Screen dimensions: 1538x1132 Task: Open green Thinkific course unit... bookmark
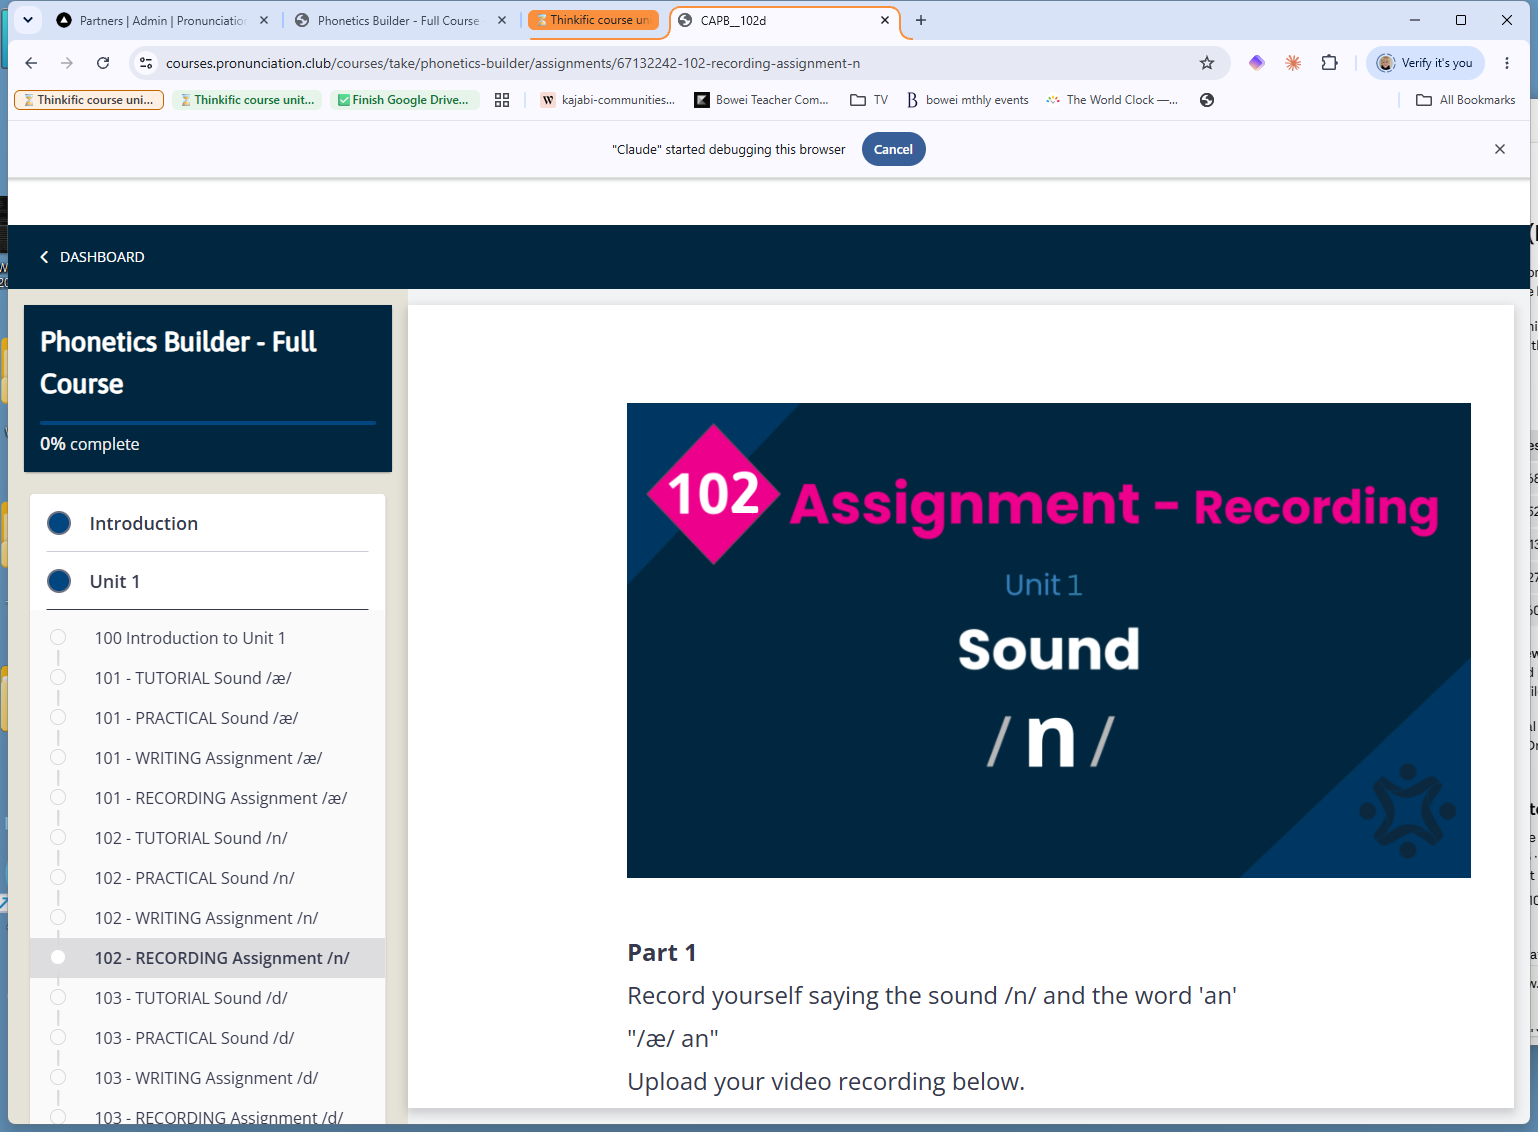pos(247,100)
